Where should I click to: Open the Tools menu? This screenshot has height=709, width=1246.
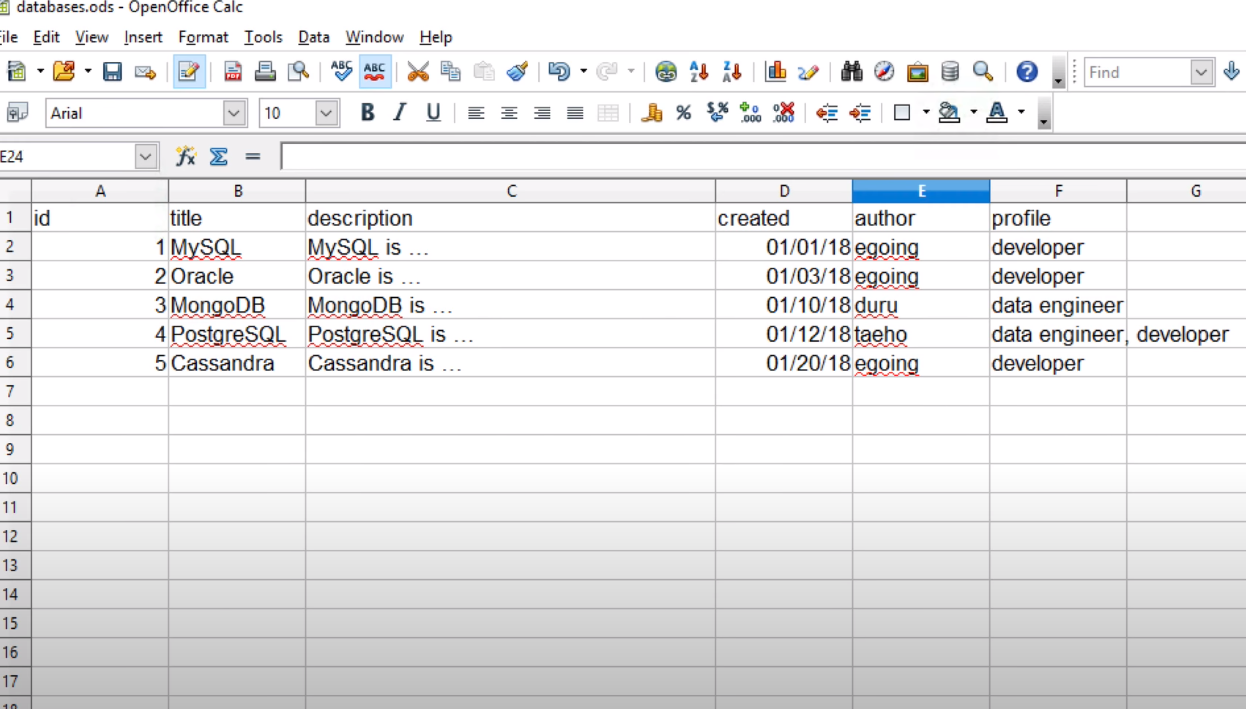tap(264, 37)
